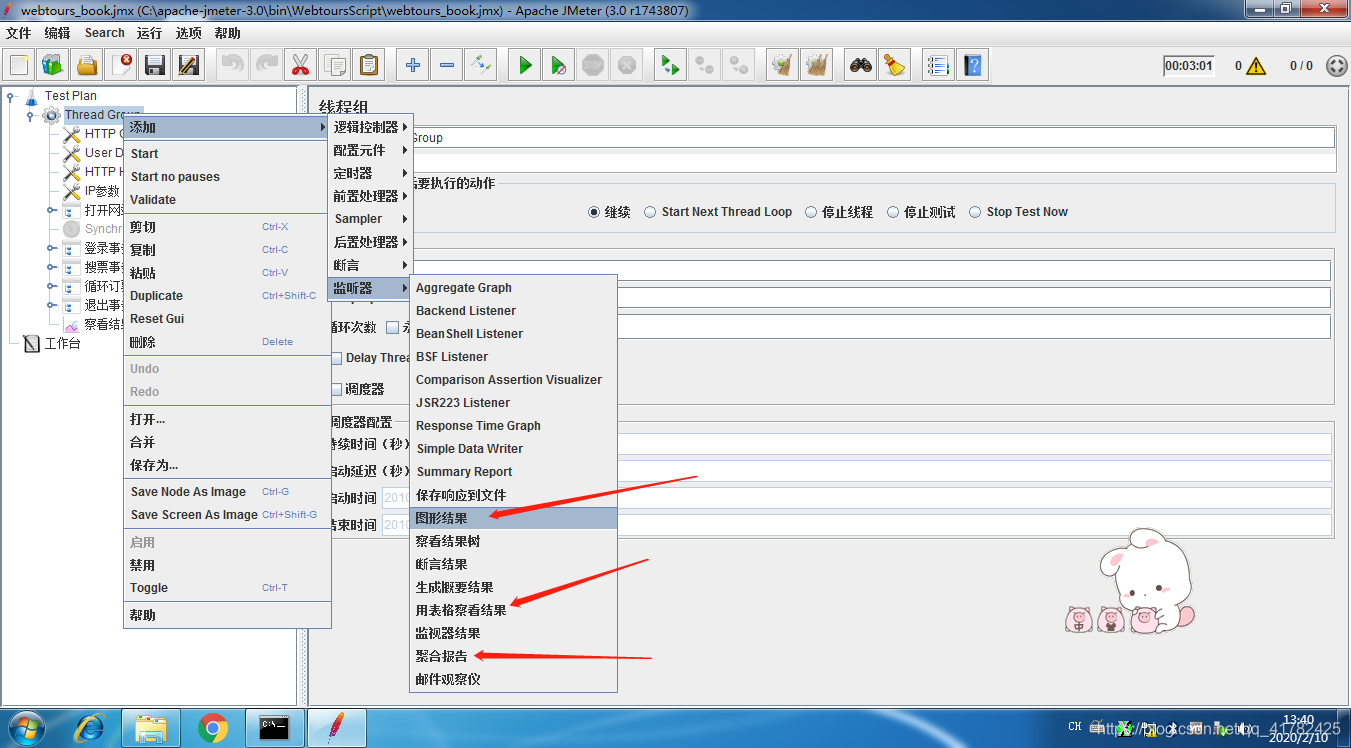Open the Function Helper dialog icon
The width and height of the screenshot is (1351, 748).
938,66
